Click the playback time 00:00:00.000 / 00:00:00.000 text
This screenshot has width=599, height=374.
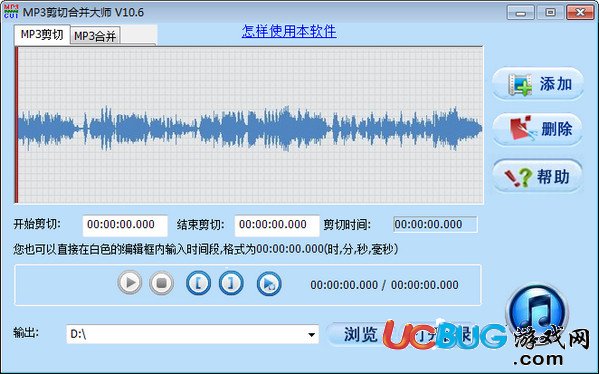tap(384, 285)
